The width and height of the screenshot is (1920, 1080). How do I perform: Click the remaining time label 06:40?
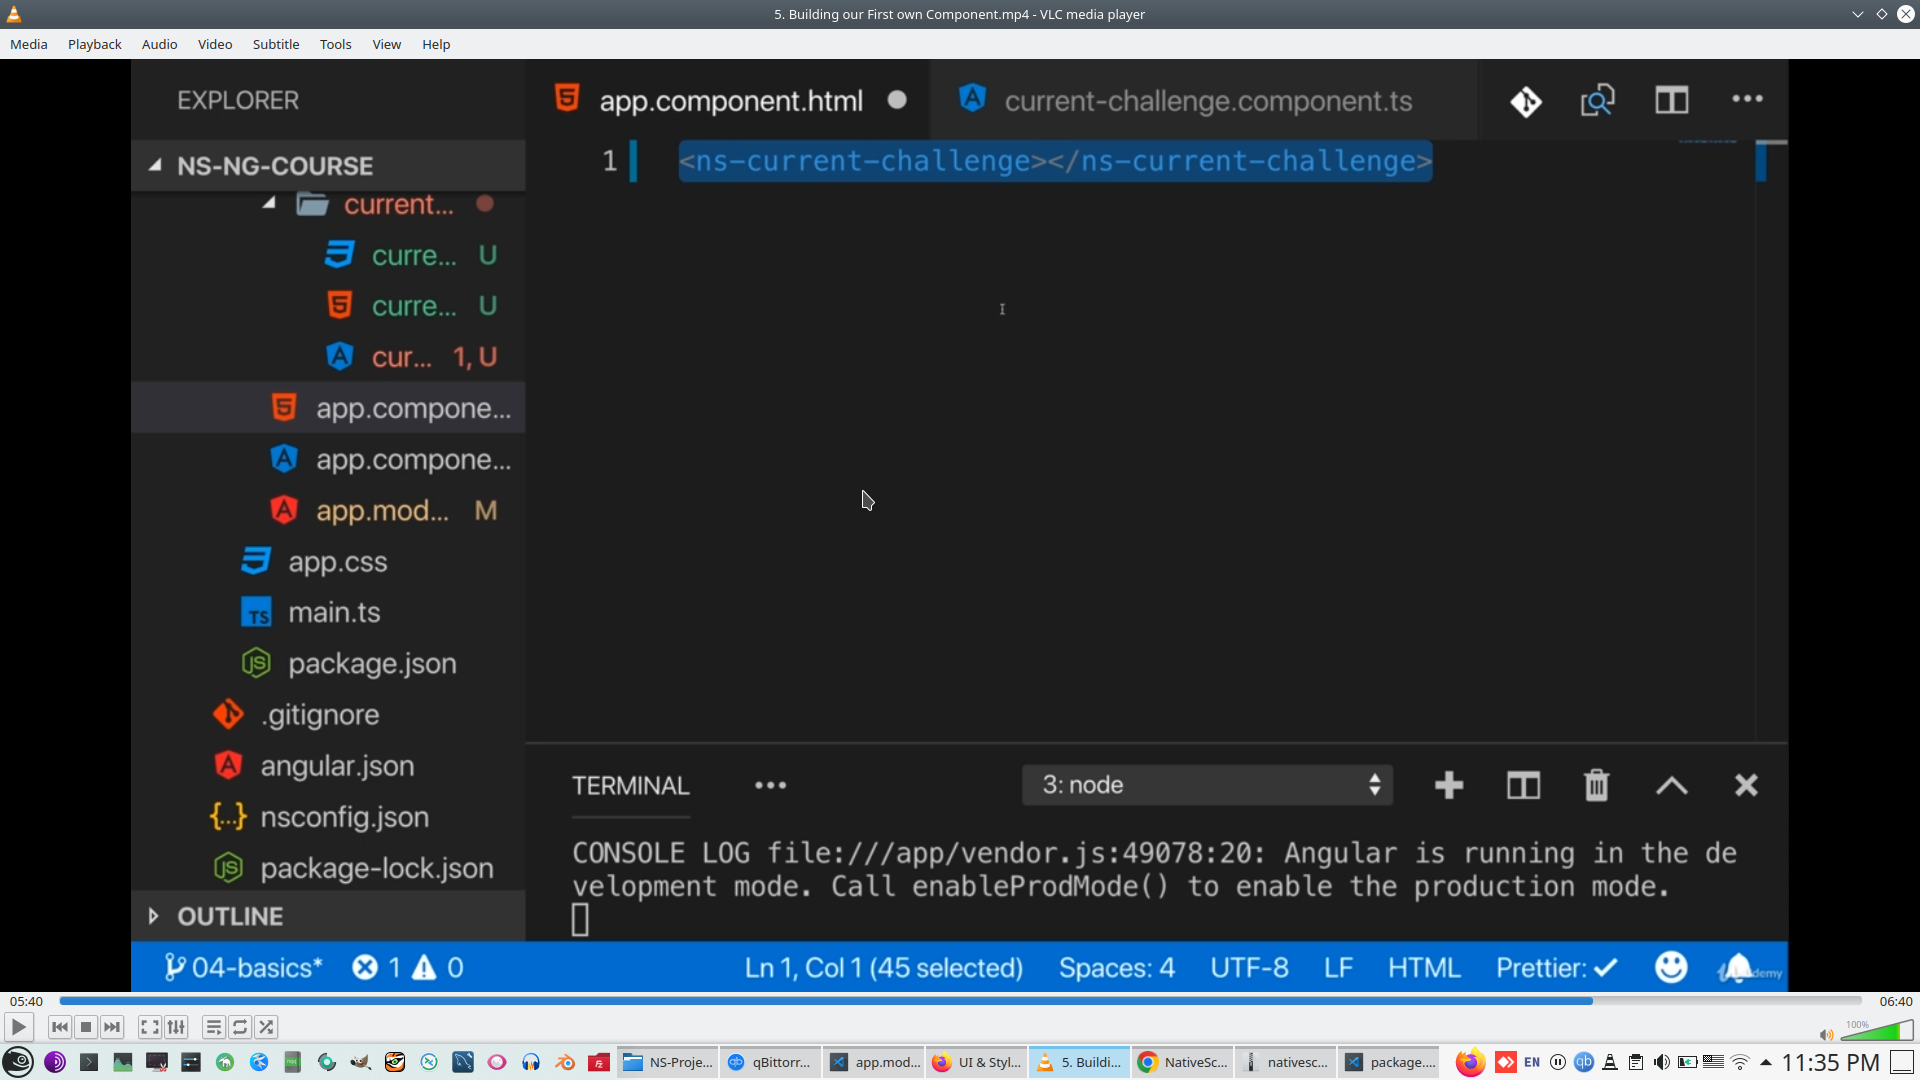click(x=1895, y=1001)
